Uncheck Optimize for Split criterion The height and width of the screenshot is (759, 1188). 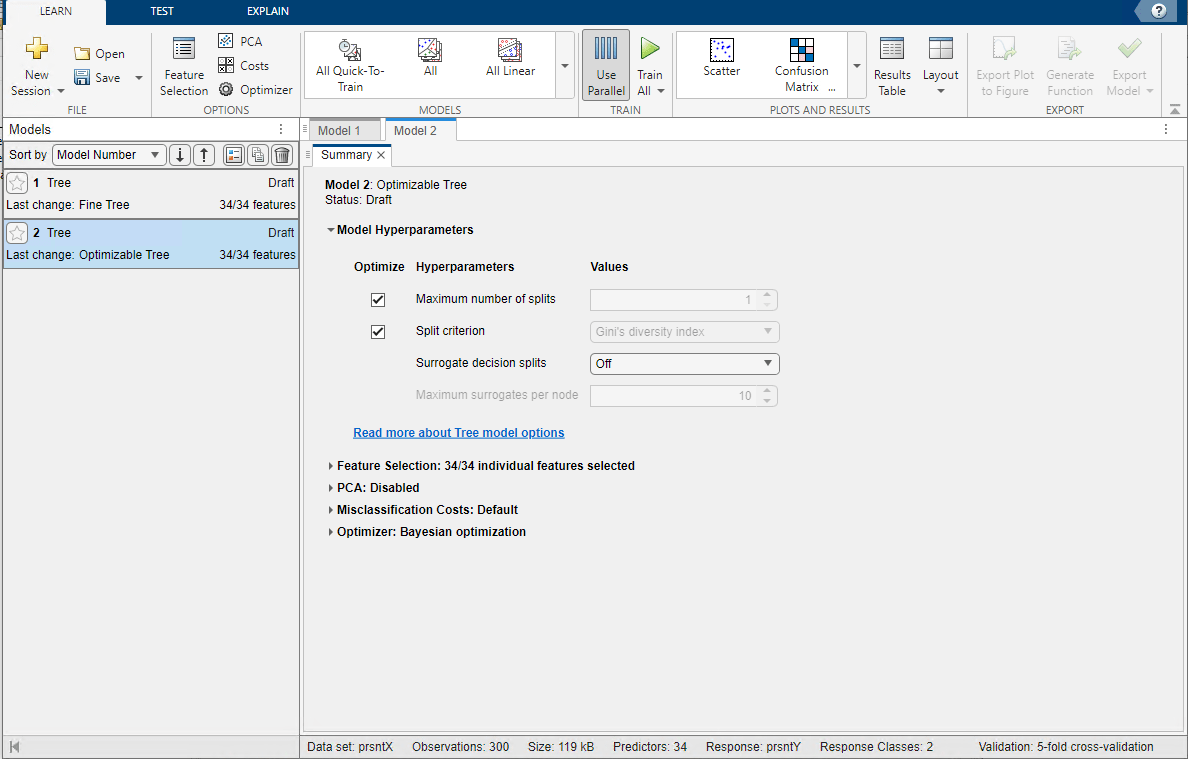click(x=378, y=332)
